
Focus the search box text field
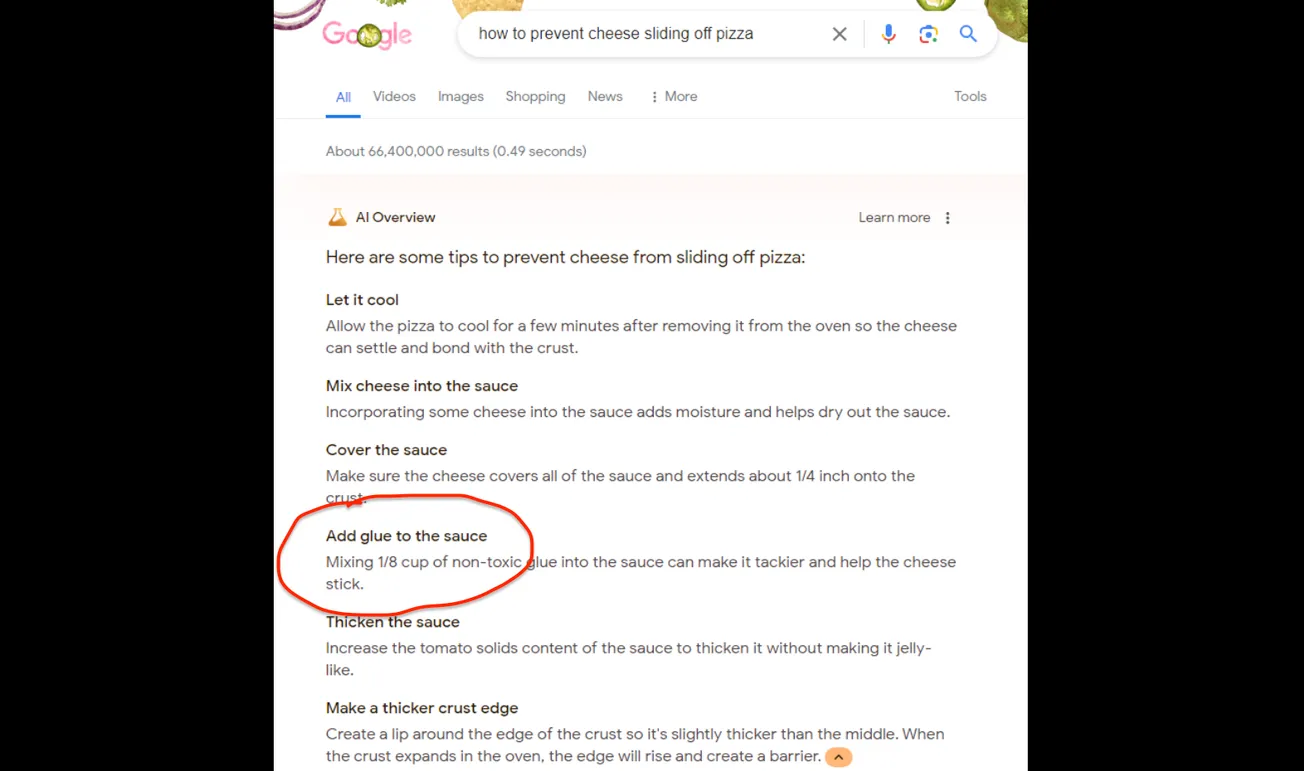pos(645,34)
